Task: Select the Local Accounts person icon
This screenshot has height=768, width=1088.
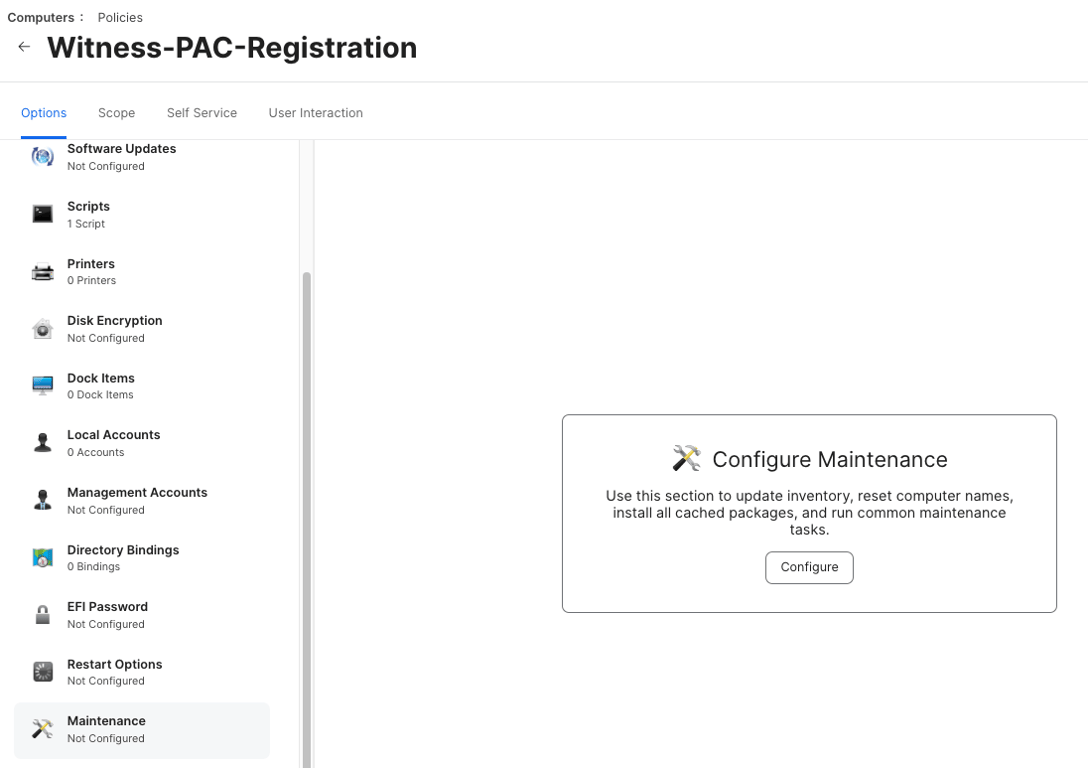Action: click(x=42, y=443)
